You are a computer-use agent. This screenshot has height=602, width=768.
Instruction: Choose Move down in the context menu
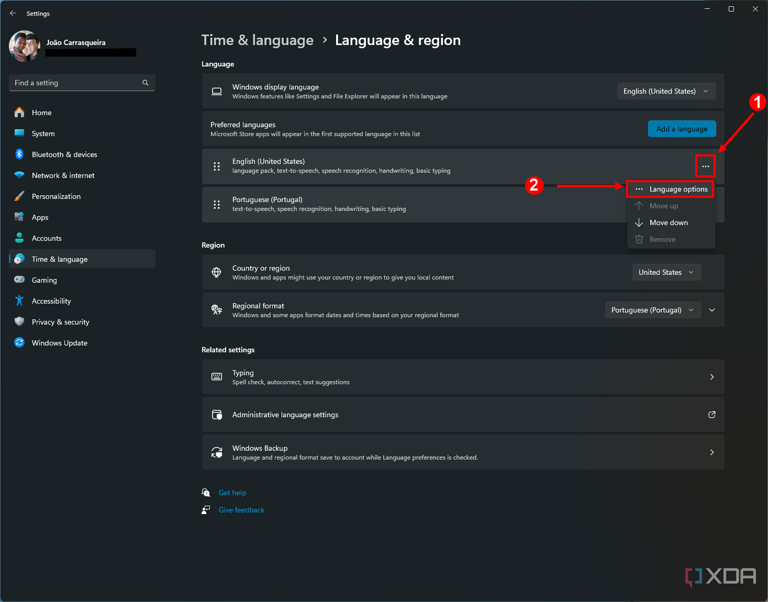(x=668, y=223)
